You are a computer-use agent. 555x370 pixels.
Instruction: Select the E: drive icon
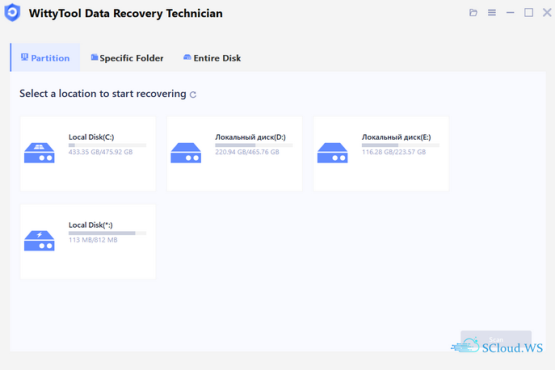332,153
